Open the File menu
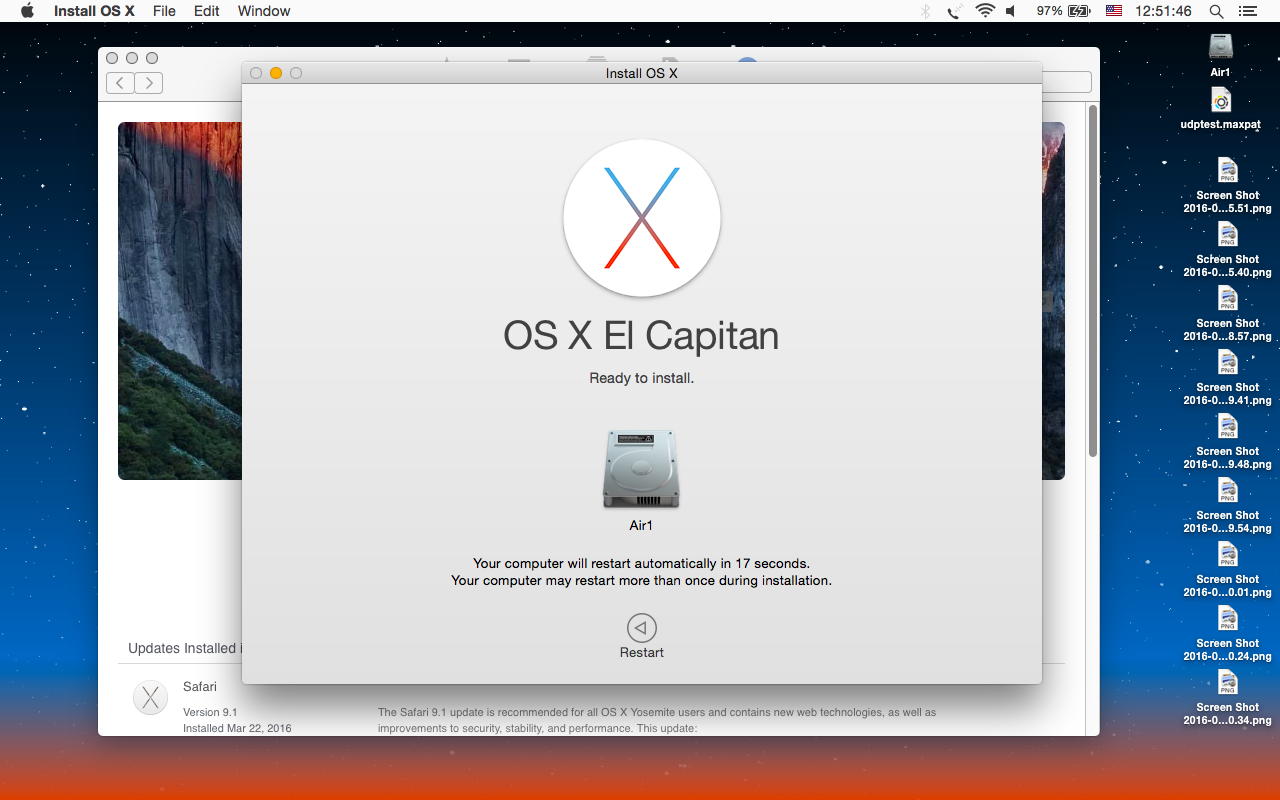This screenshot has height=800, width=1280. [164, 11]
